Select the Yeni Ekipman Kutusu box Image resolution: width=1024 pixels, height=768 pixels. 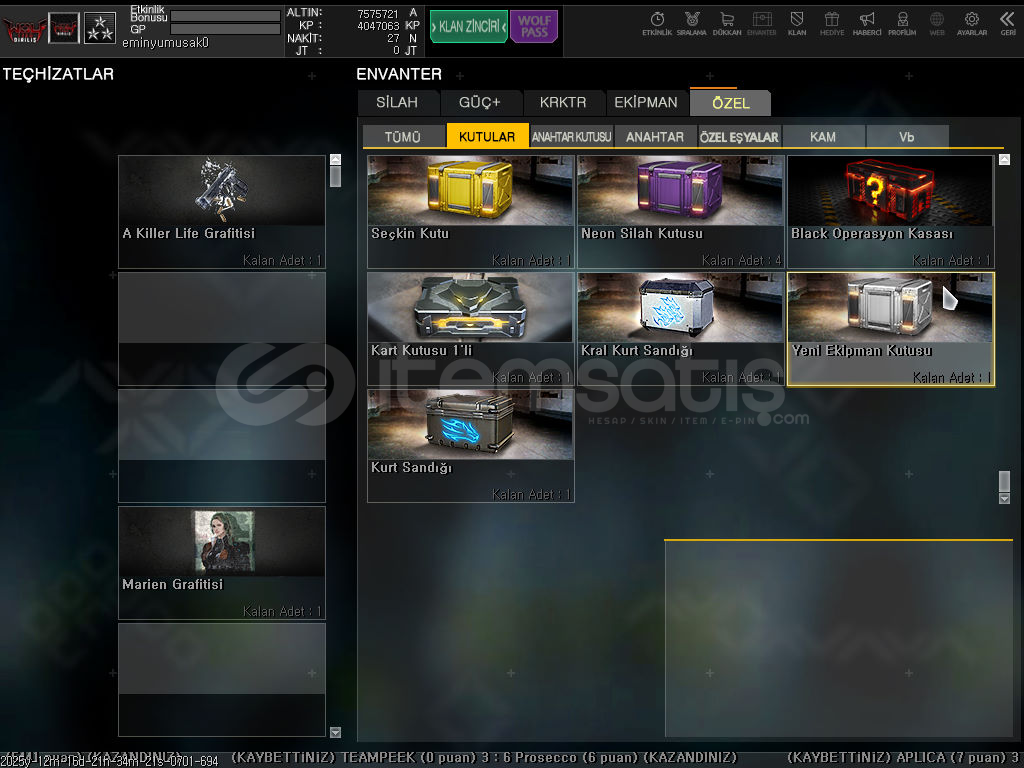pyautogui.click(x=891, y=329)
